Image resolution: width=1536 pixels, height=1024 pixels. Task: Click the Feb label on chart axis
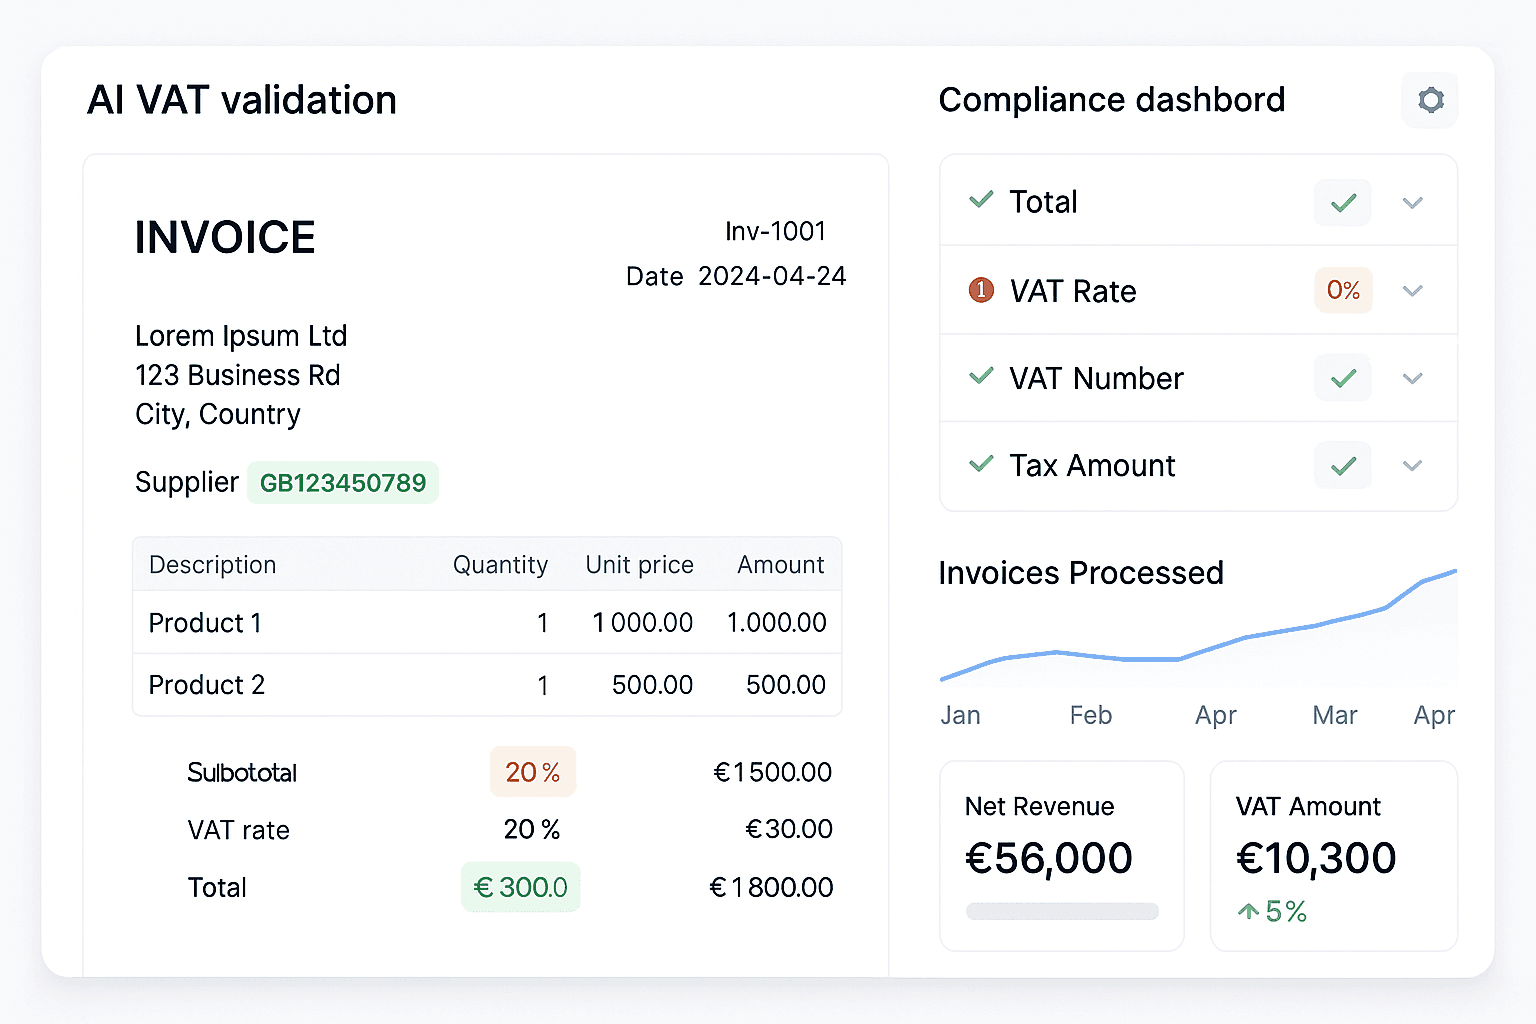pos(1091,715)
